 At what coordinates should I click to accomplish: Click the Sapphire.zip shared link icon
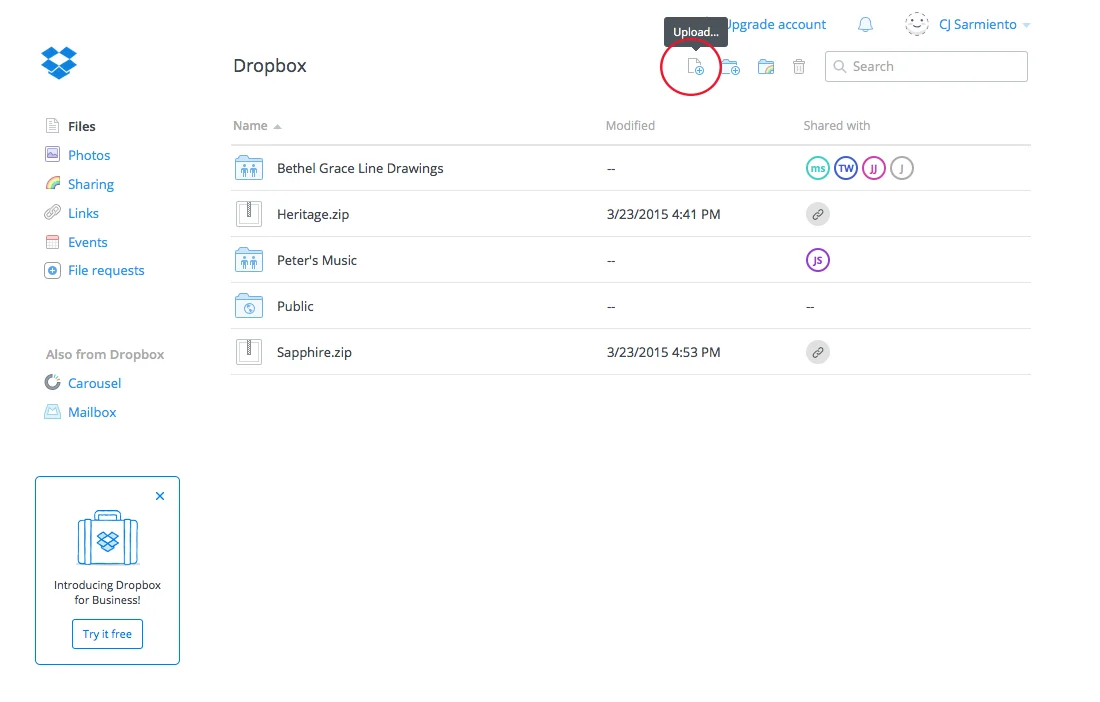(817, 352)
